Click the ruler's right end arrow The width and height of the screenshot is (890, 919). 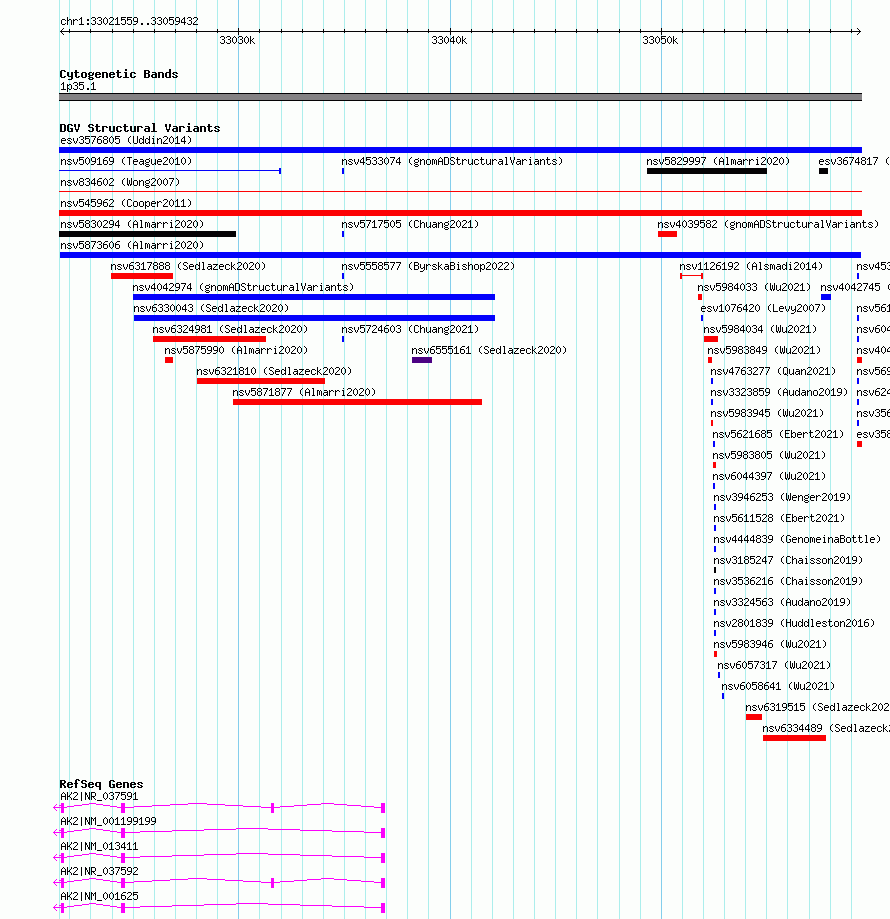858,32
